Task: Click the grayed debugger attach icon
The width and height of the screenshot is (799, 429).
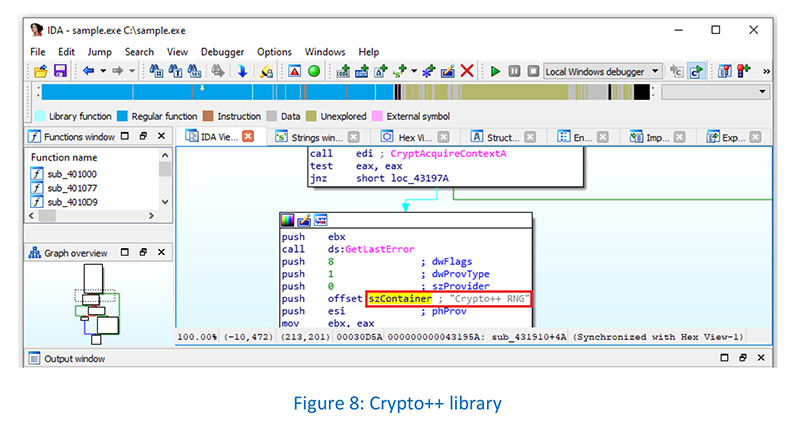Action: (676, 71)
